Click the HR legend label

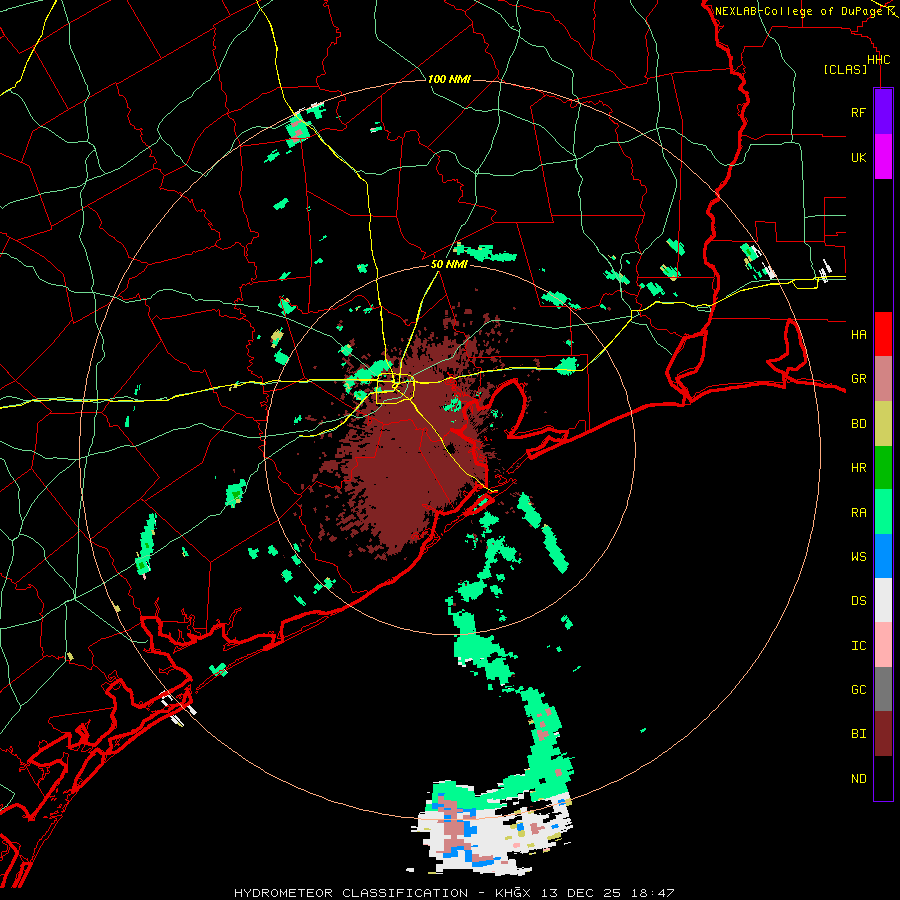point(858,468)
